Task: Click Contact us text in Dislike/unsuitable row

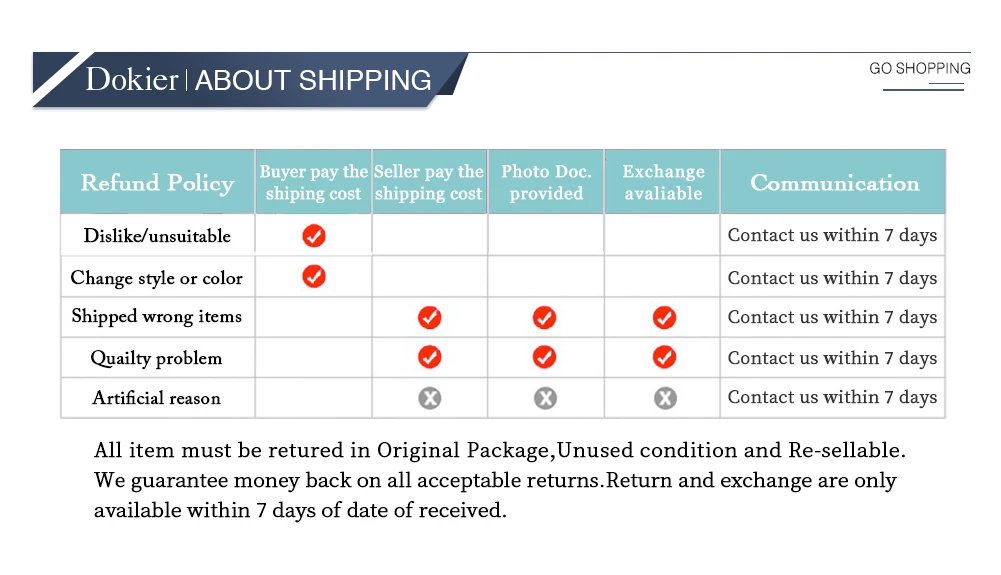Action: [x=832, y=236]
